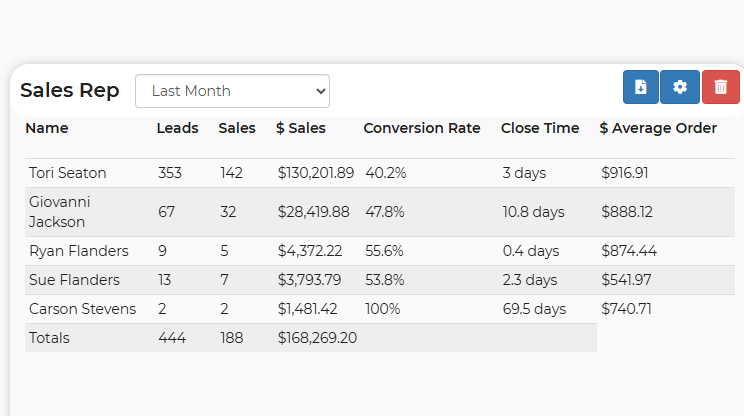Image resolution: width=744 pixels, height=416 pixels.
Task: Click the $4,372.22 sales amount
Action: pos(310,250)
